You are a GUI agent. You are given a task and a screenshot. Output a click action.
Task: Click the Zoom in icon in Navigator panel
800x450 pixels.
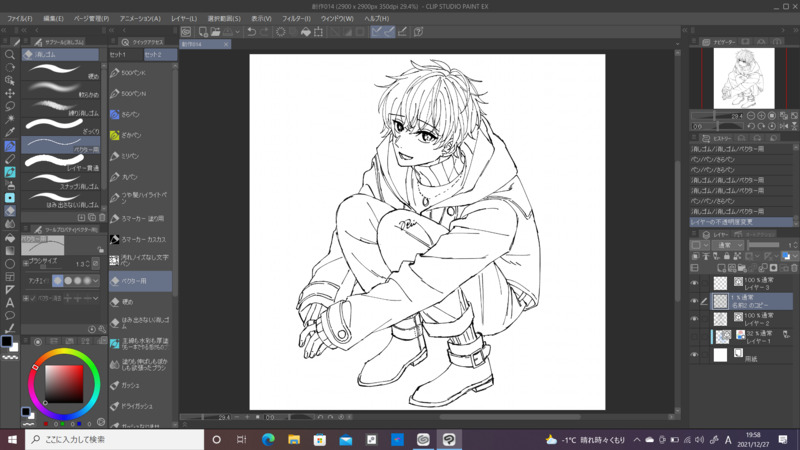pos(761,116)
